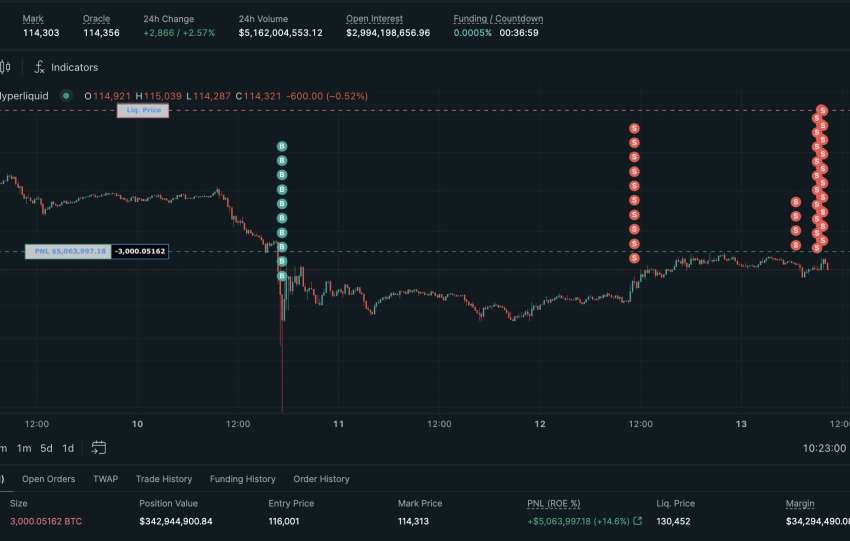Switch to the Open Orders tab

click(x=48, y=479)
